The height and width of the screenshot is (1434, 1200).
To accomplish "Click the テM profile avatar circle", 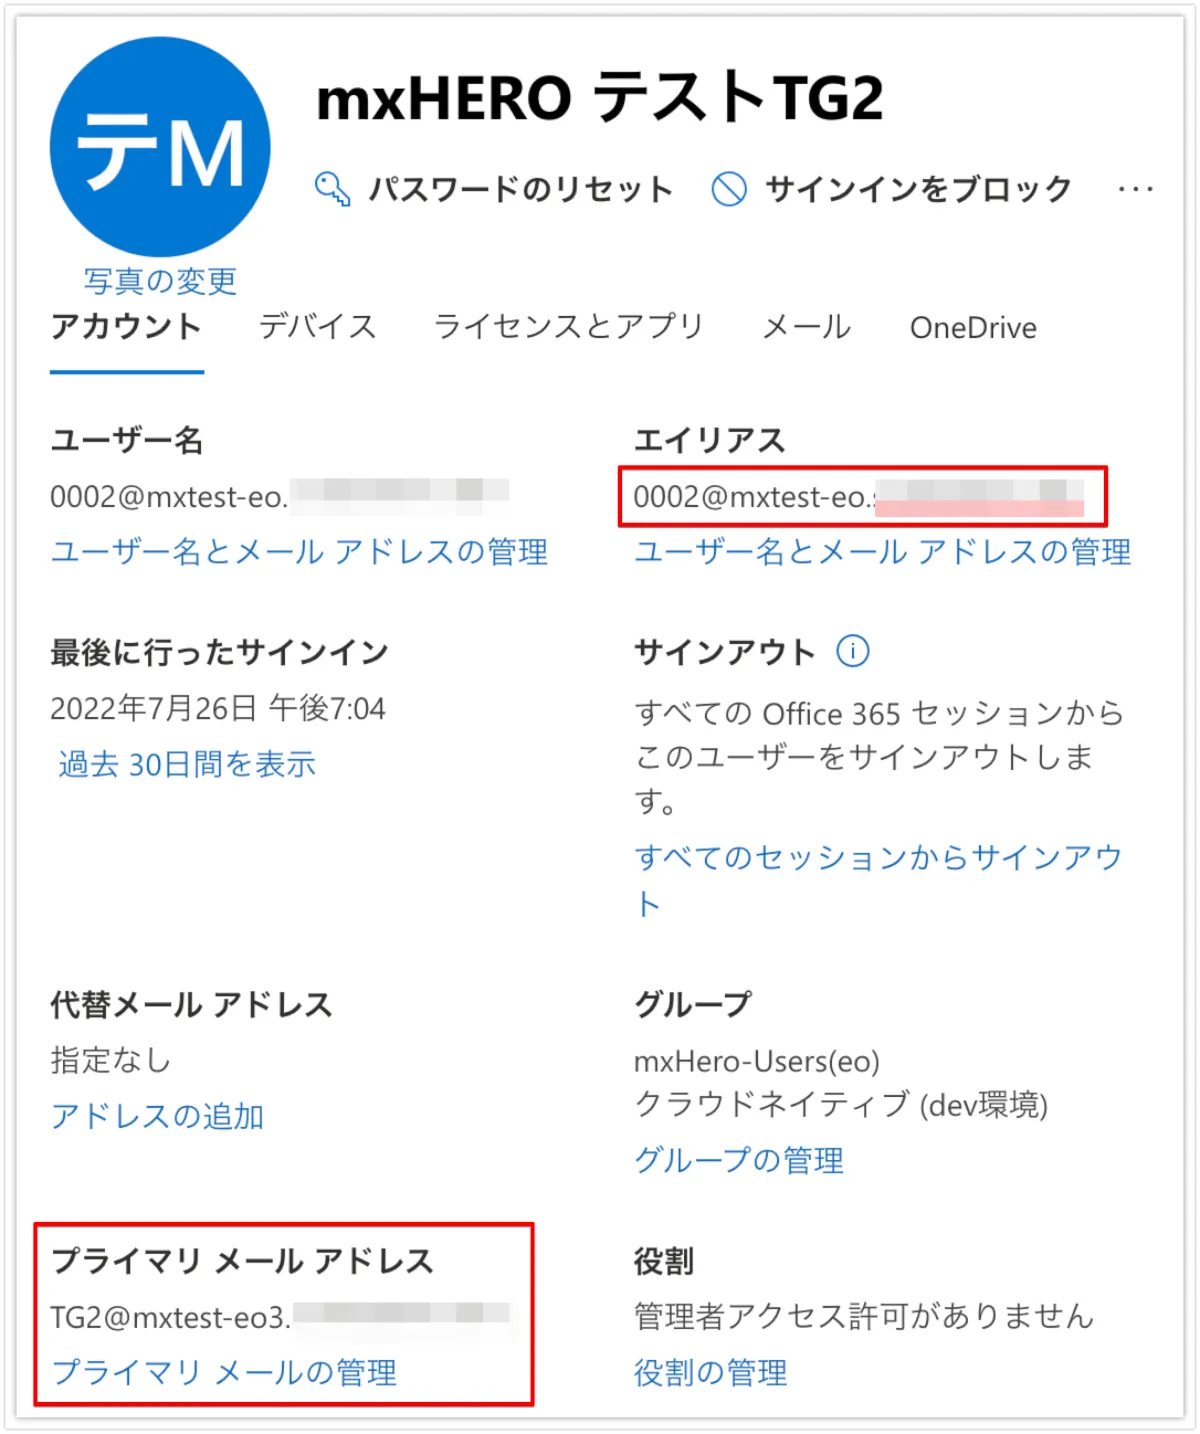I will point(160,148).
